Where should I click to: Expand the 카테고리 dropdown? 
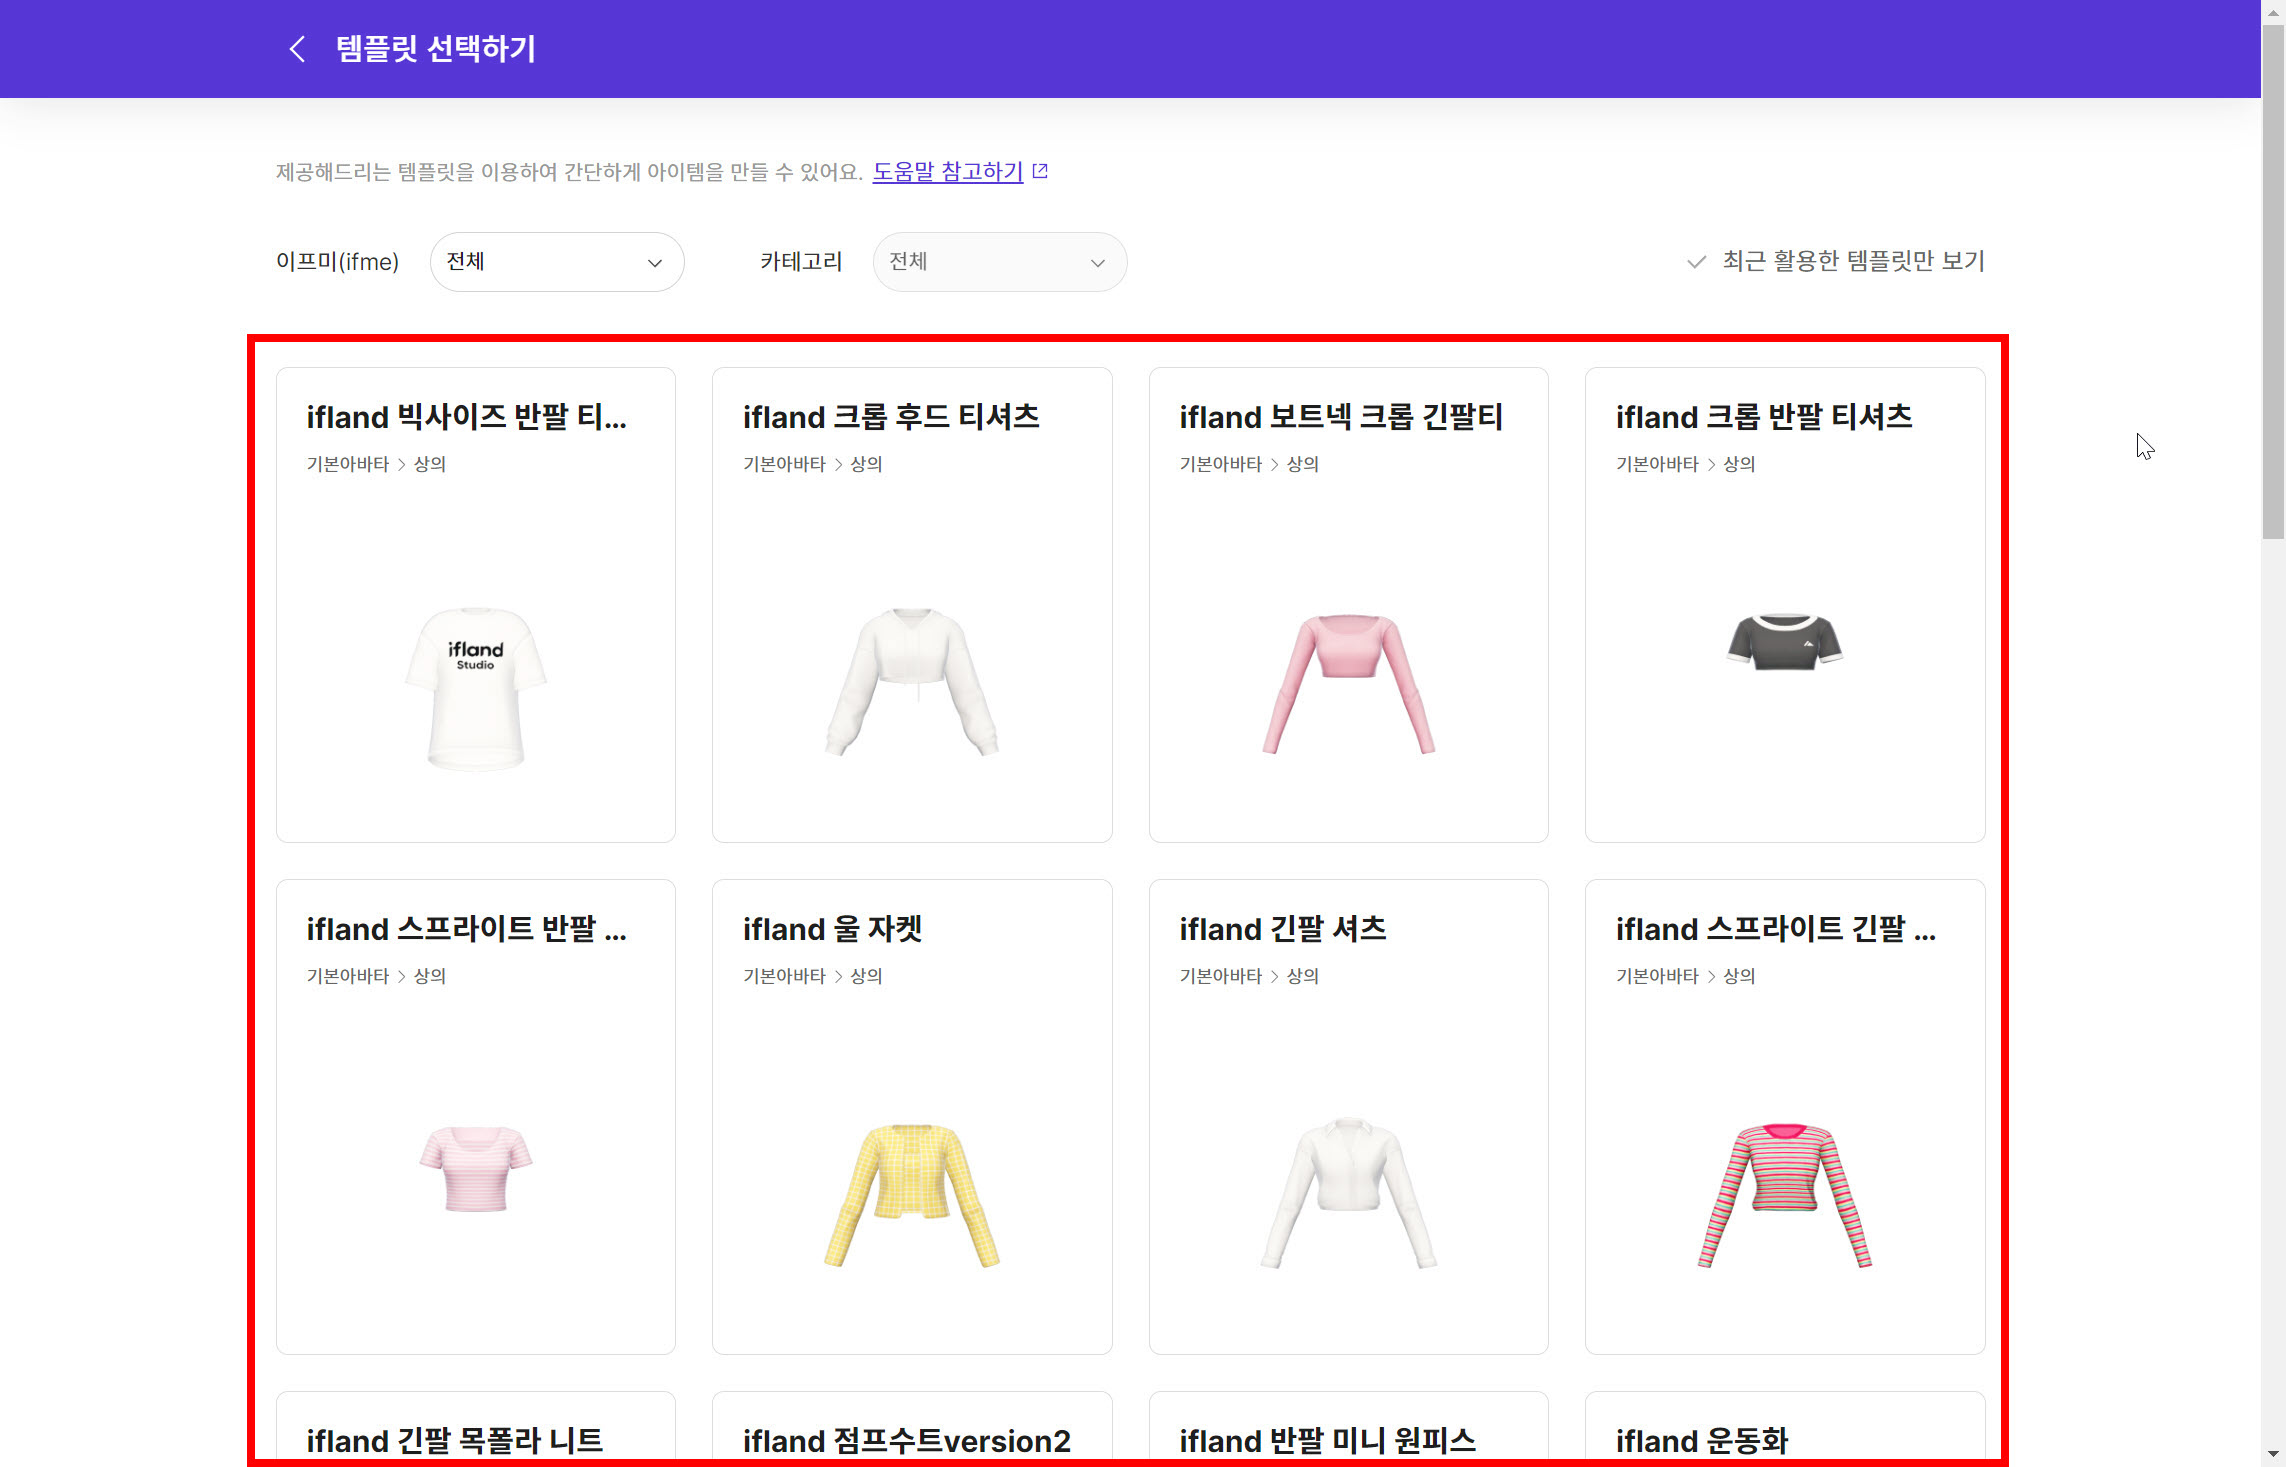click(x=999, y=262)
